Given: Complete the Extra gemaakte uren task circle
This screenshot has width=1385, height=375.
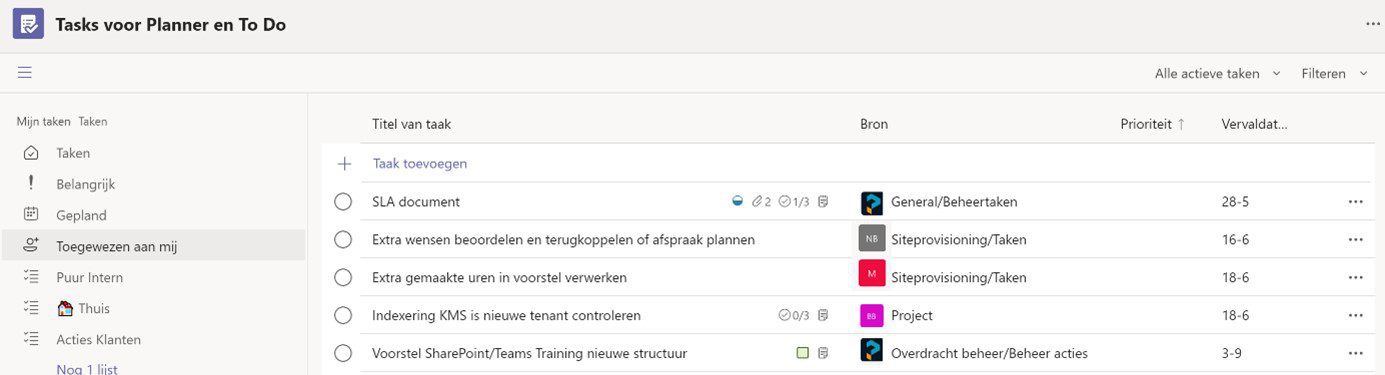Looking at the screenshot, I should click(343, 277).
